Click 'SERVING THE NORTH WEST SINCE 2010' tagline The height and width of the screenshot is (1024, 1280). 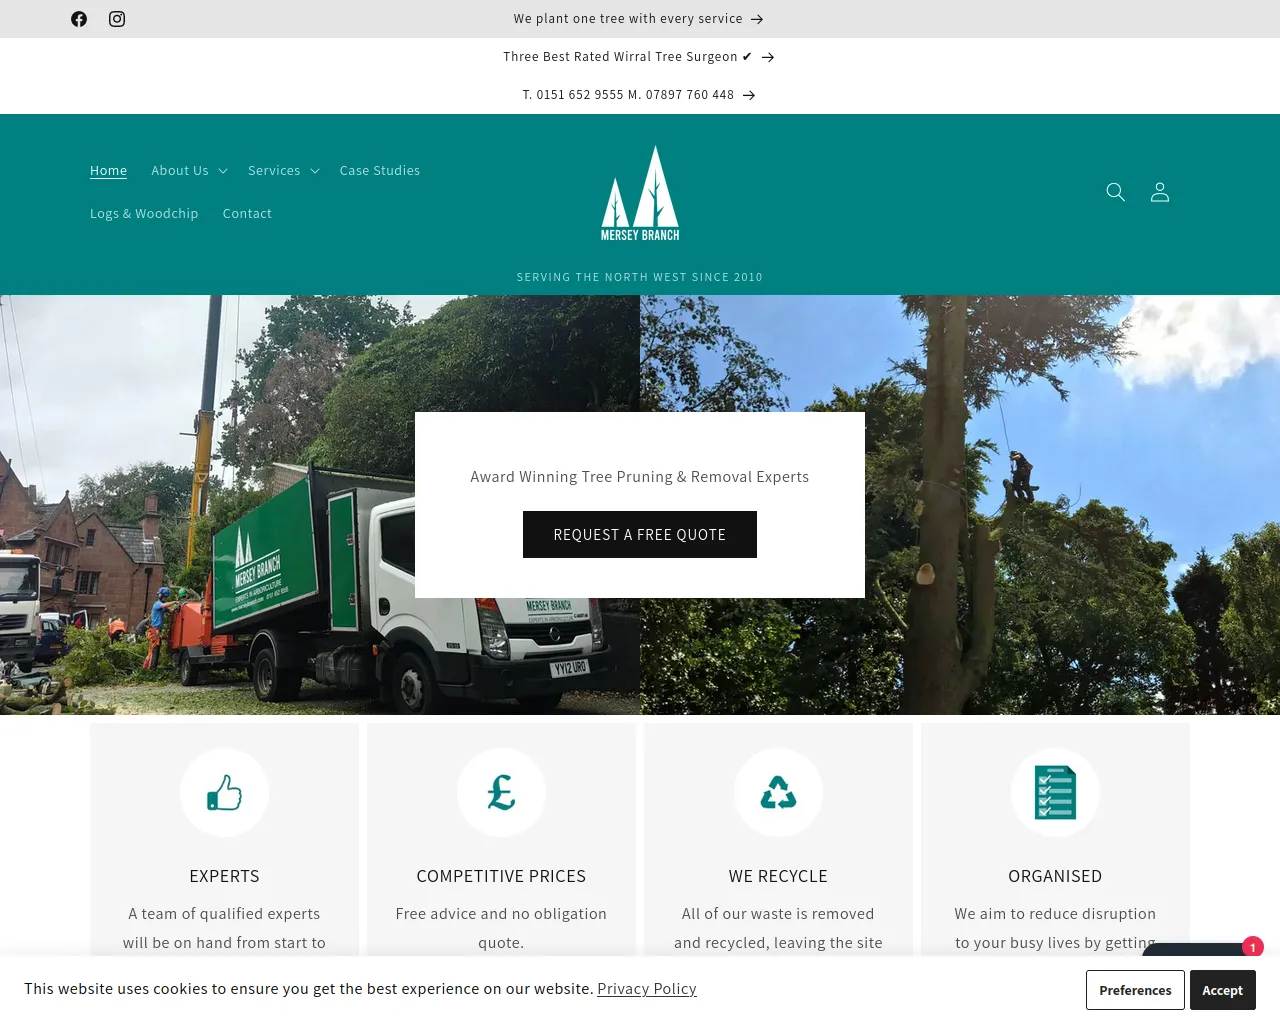click(640, 277)
